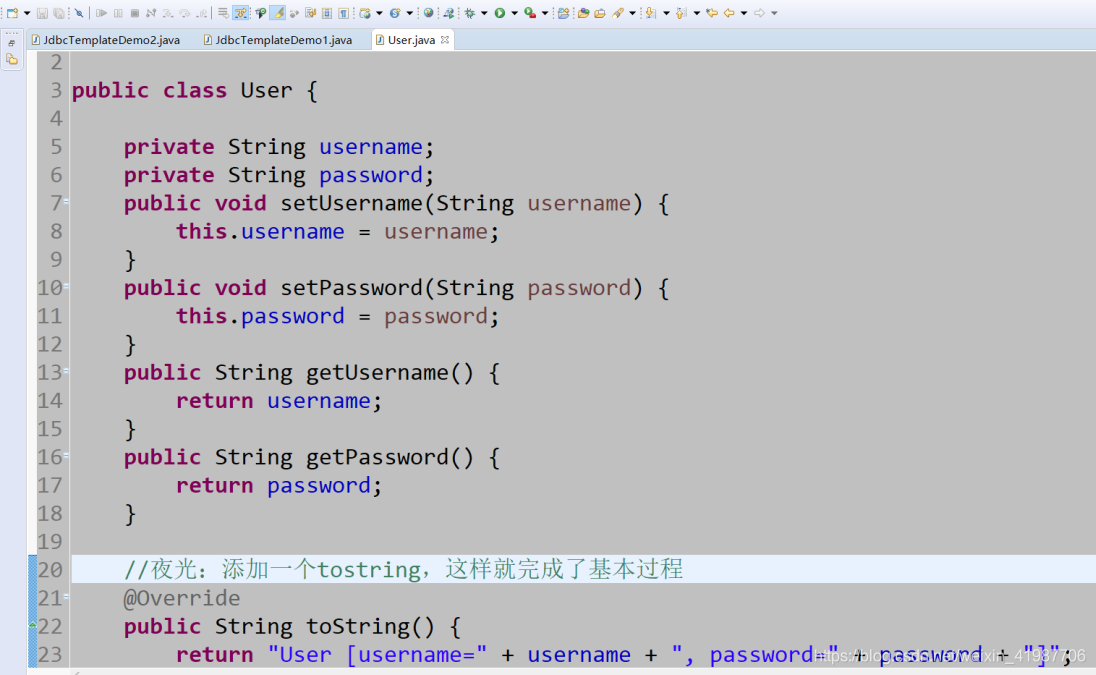
Task: Toggle Skip All Breakpoints
Action: point(79,13)
